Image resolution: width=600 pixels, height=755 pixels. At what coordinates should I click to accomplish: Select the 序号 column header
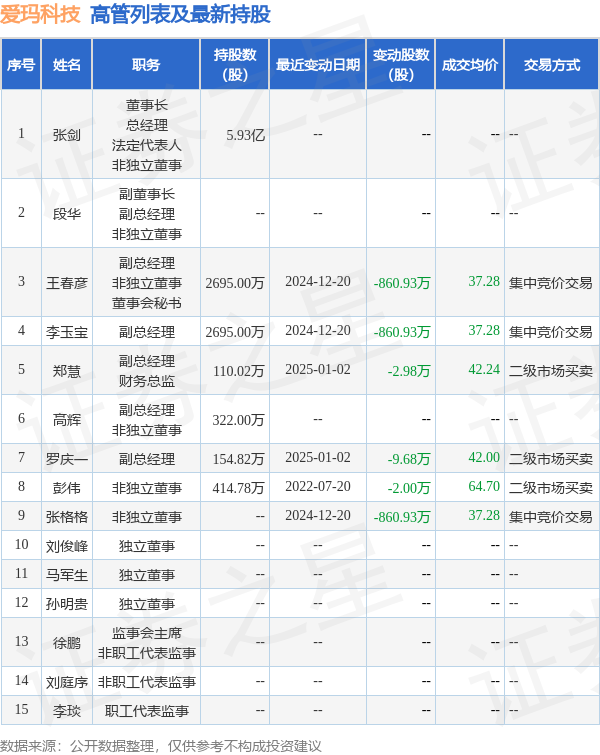tap(21, 65)
